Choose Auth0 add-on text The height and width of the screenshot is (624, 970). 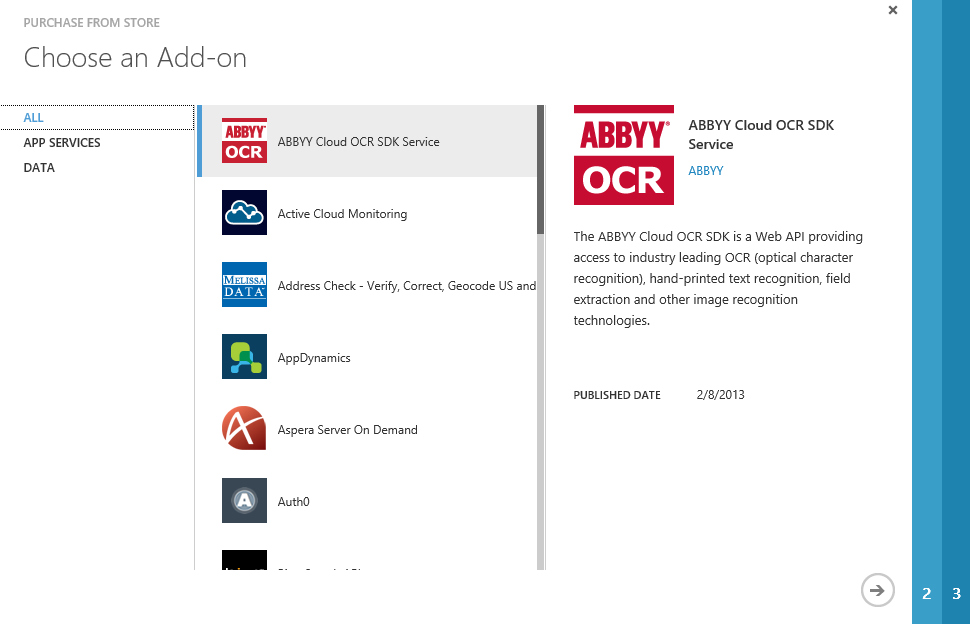293,502
